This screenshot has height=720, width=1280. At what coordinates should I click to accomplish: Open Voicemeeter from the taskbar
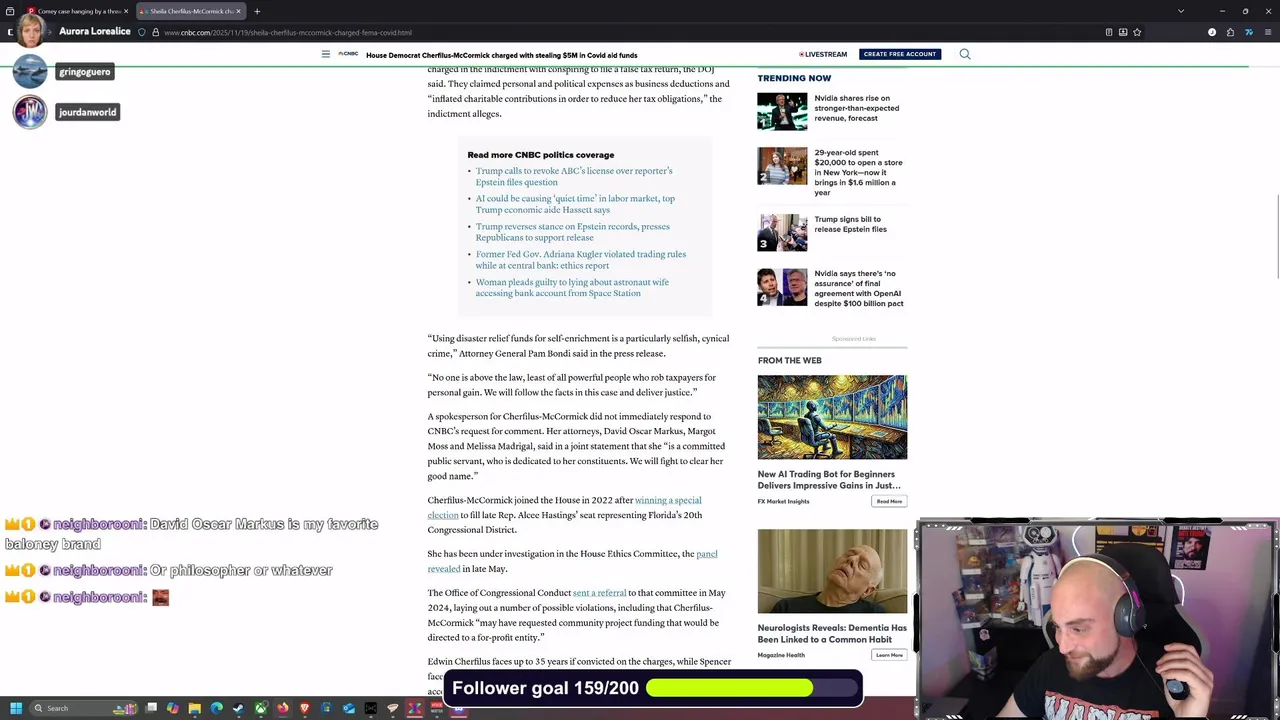click(x=437, y=708)
